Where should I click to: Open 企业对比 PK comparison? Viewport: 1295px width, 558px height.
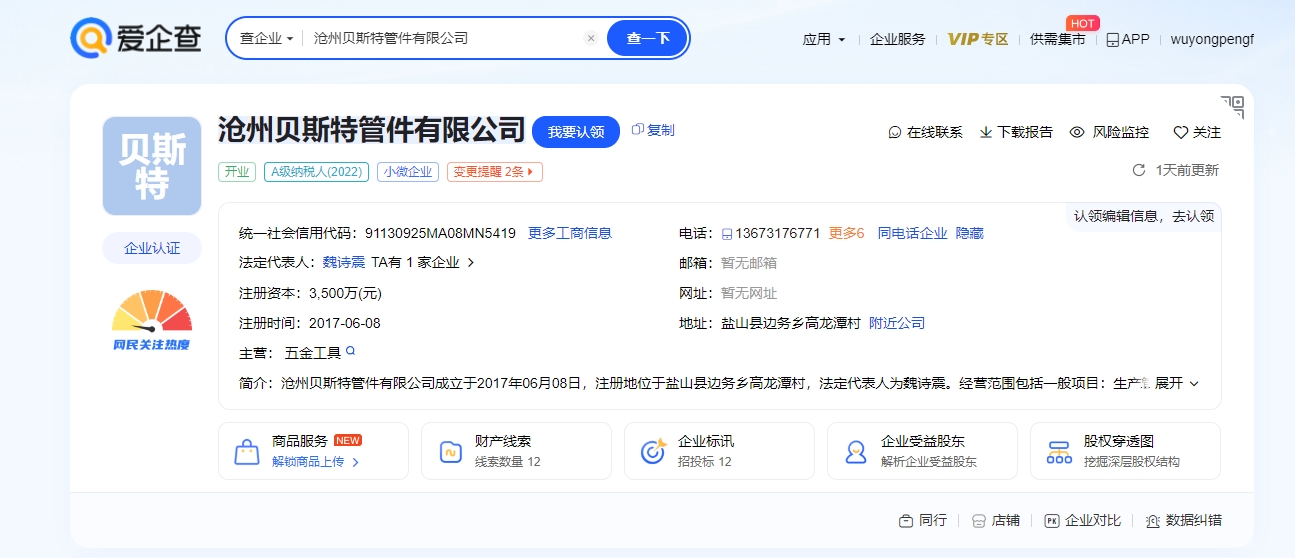click(1083, 521)
